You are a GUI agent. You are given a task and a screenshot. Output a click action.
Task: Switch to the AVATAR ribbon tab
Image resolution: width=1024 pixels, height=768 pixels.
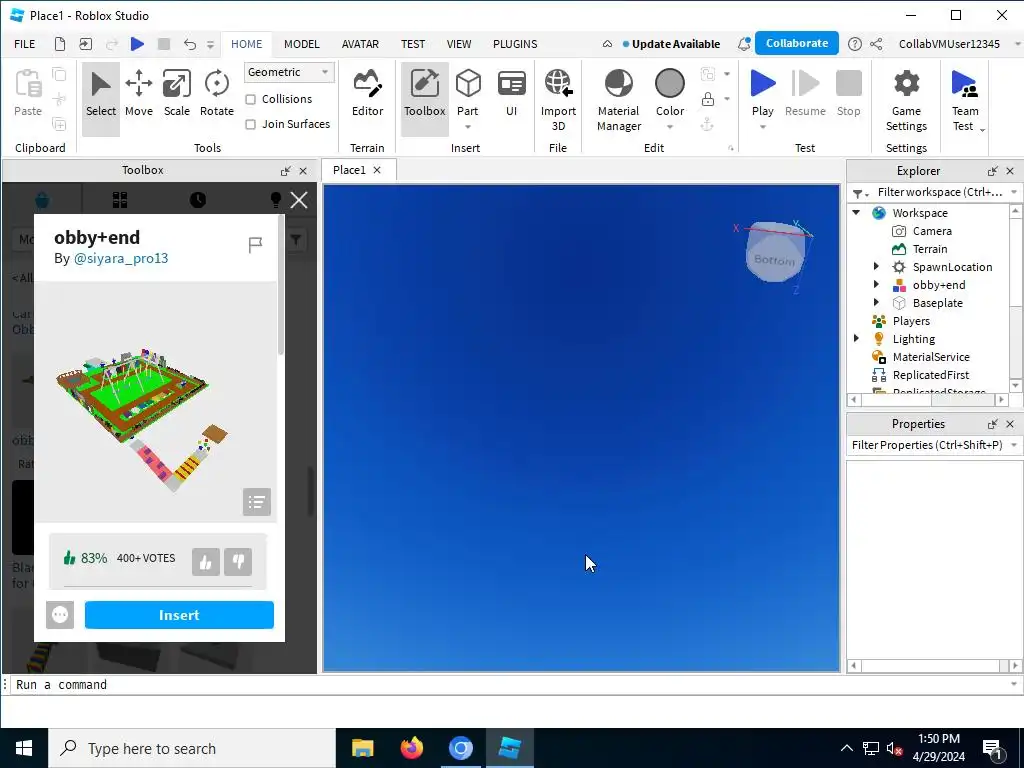click(x=360, y=44)
